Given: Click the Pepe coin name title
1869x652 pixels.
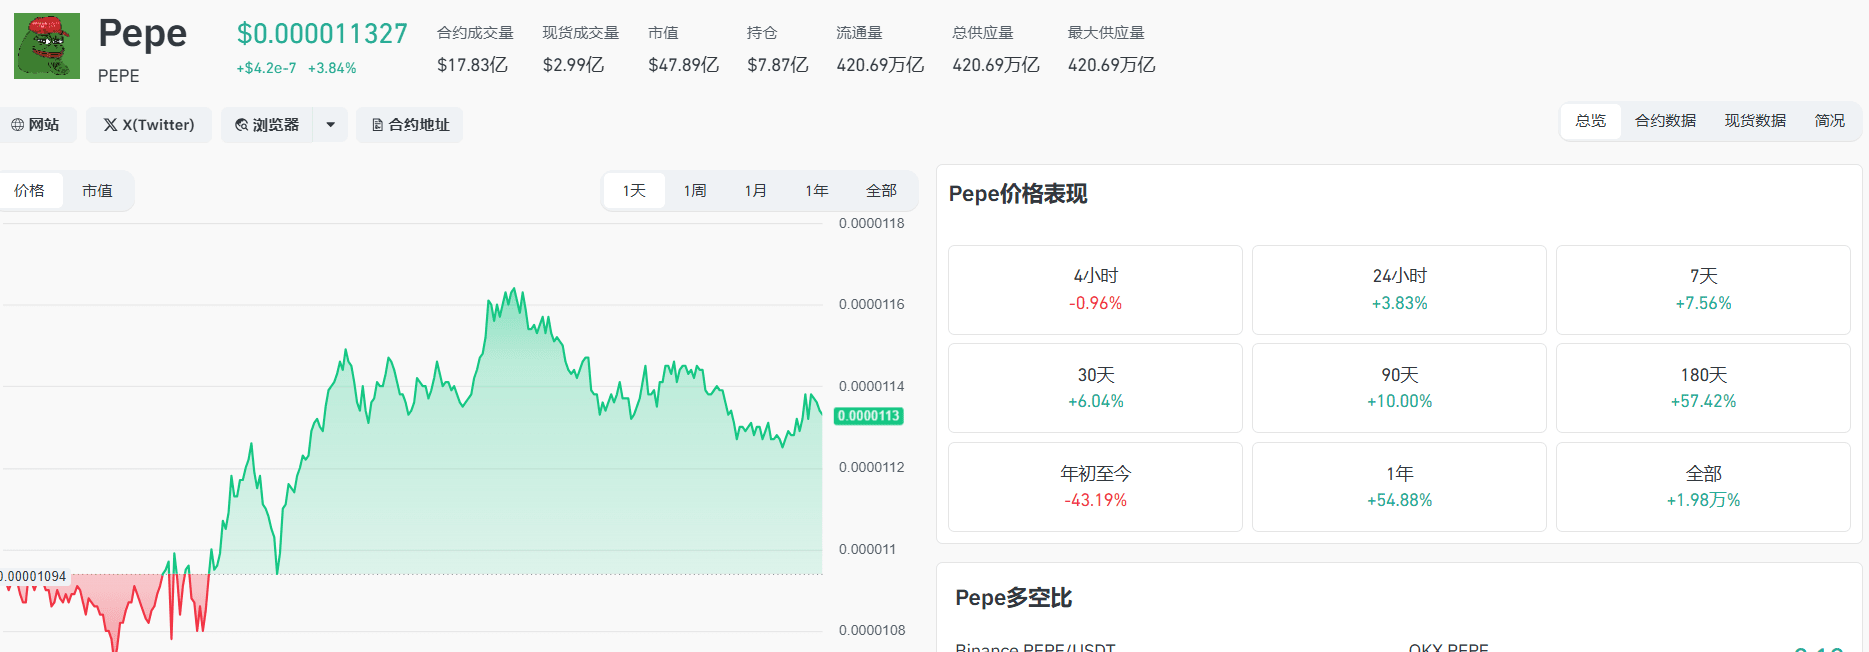Looking at the screenshot, I should point(142,34).
